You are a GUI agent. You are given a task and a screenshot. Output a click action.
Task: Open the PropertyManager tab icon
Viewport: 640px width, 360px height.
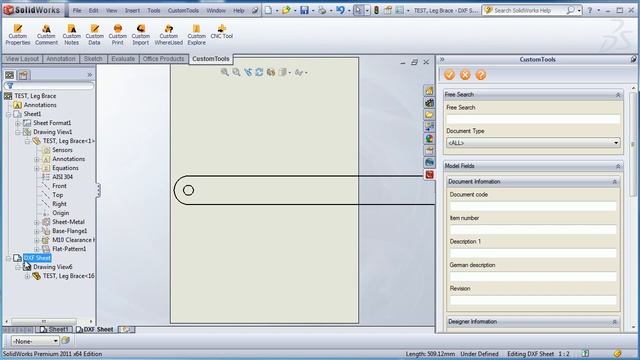(x=23, y=75)
